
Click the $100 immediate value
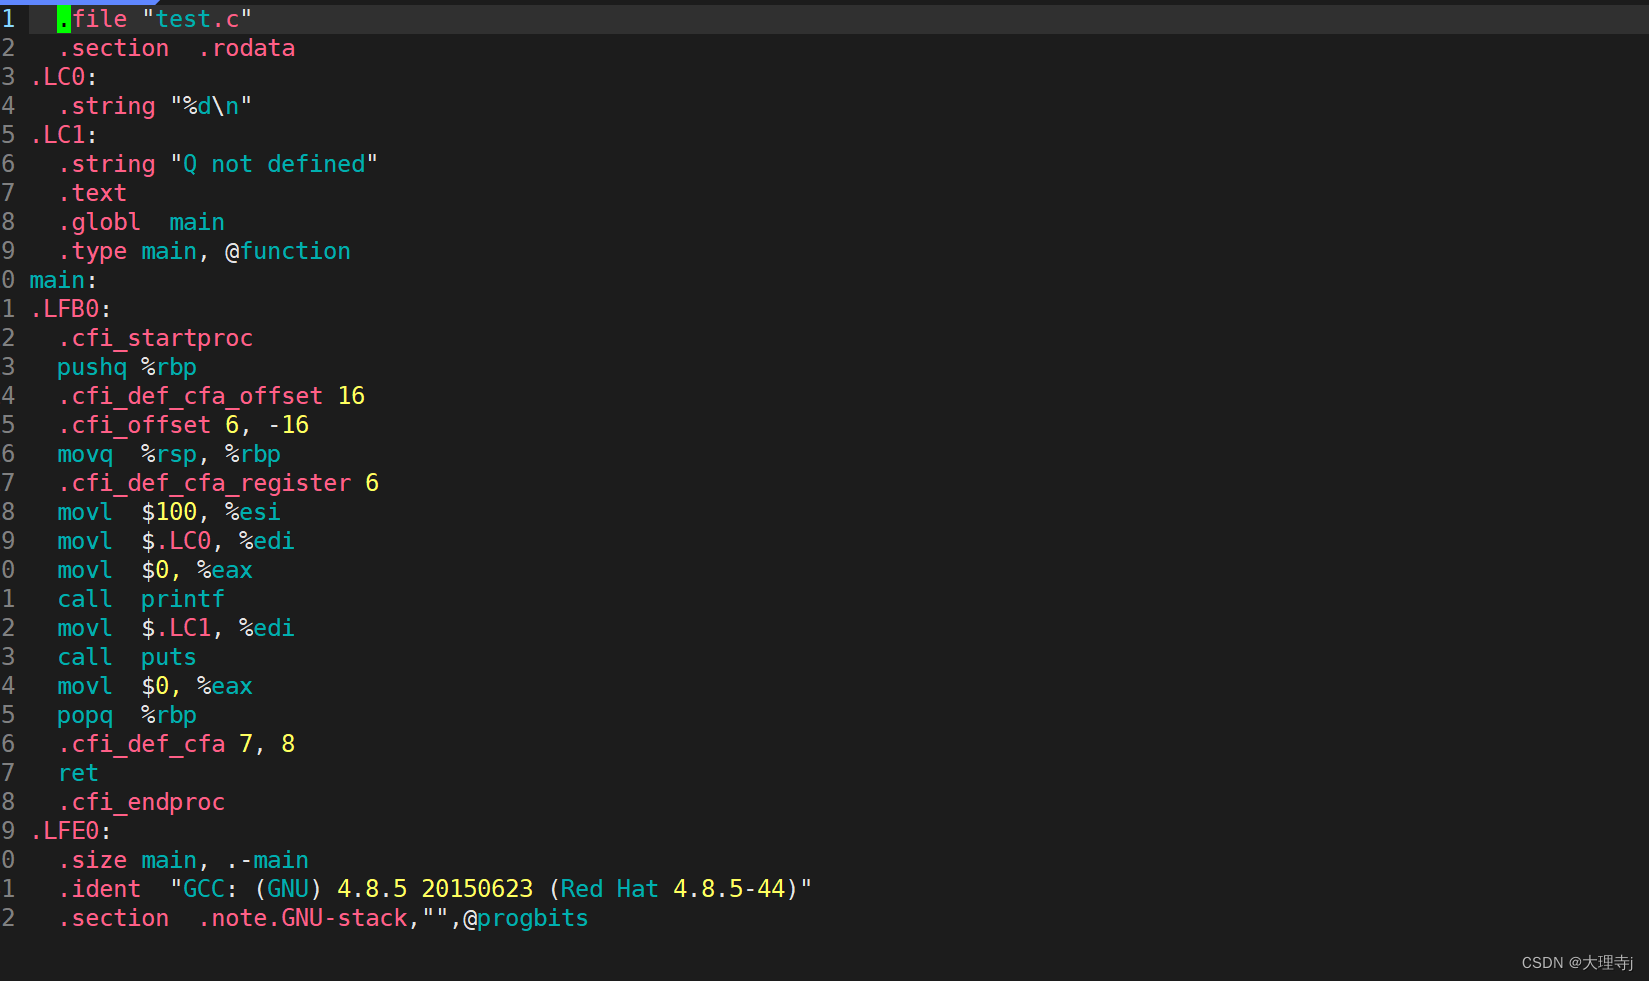coord(169,512)
